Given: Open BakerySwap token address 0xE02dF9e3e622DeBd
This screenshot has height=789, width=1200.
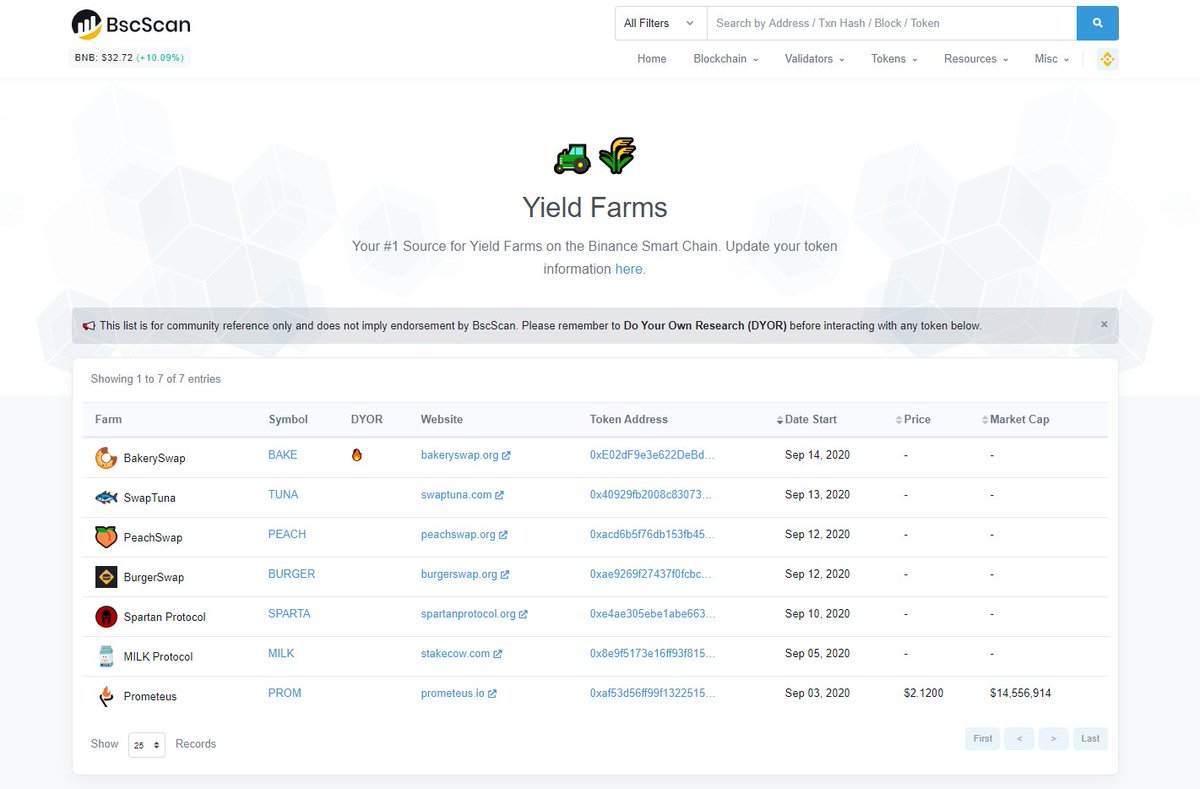Looking at the screenshot, I should point(653,455).
